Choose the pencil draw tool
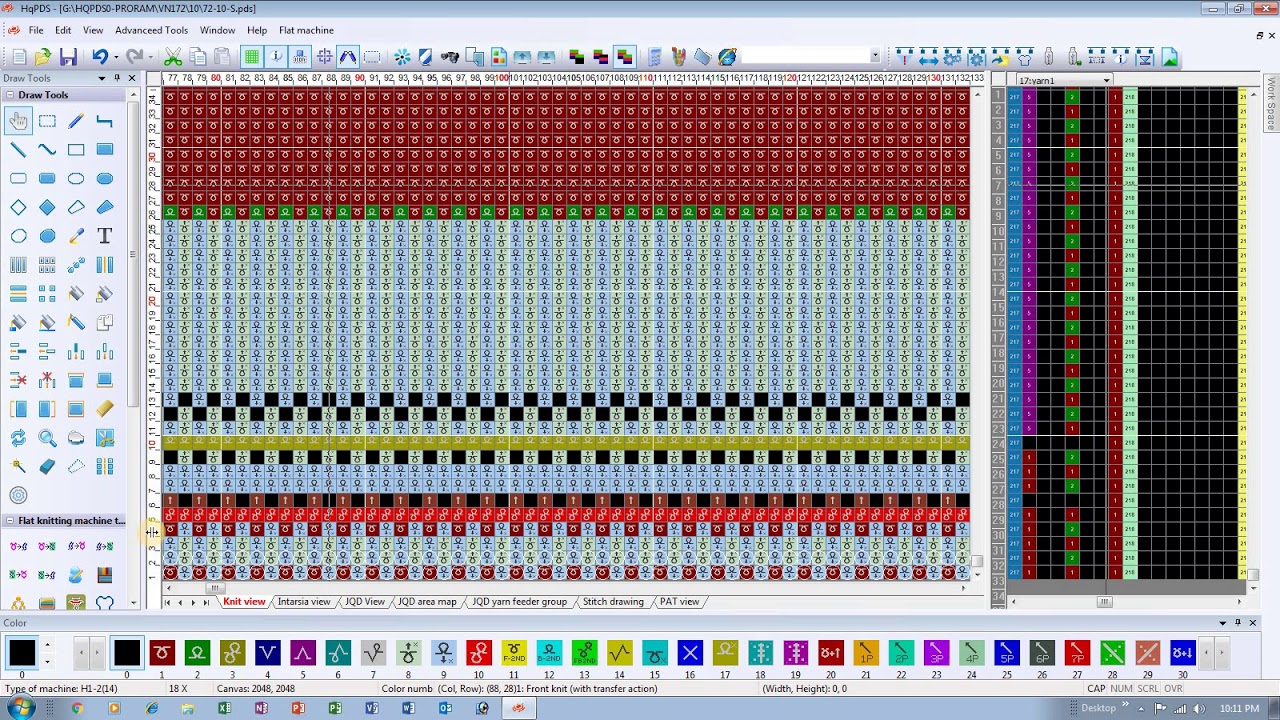 click(x=76, y=121)
